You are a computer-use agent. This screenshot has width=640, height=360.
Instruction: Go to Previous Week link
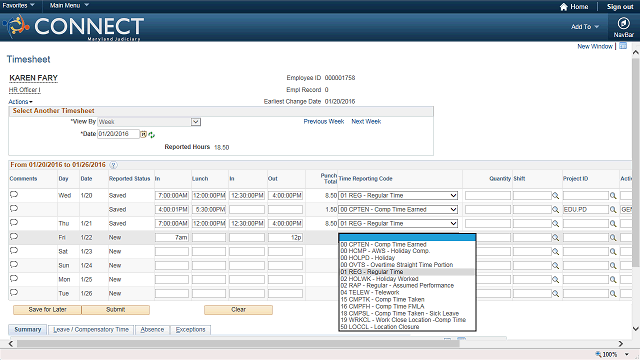point(324,122)
